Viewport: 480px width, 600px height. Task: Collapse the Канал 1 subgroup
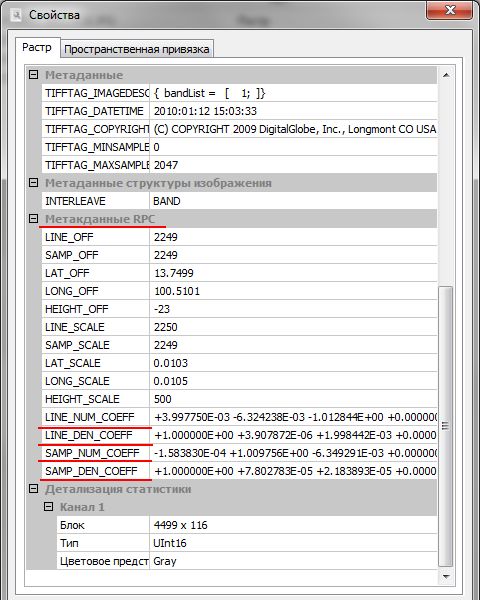click(x=49, y=507)
